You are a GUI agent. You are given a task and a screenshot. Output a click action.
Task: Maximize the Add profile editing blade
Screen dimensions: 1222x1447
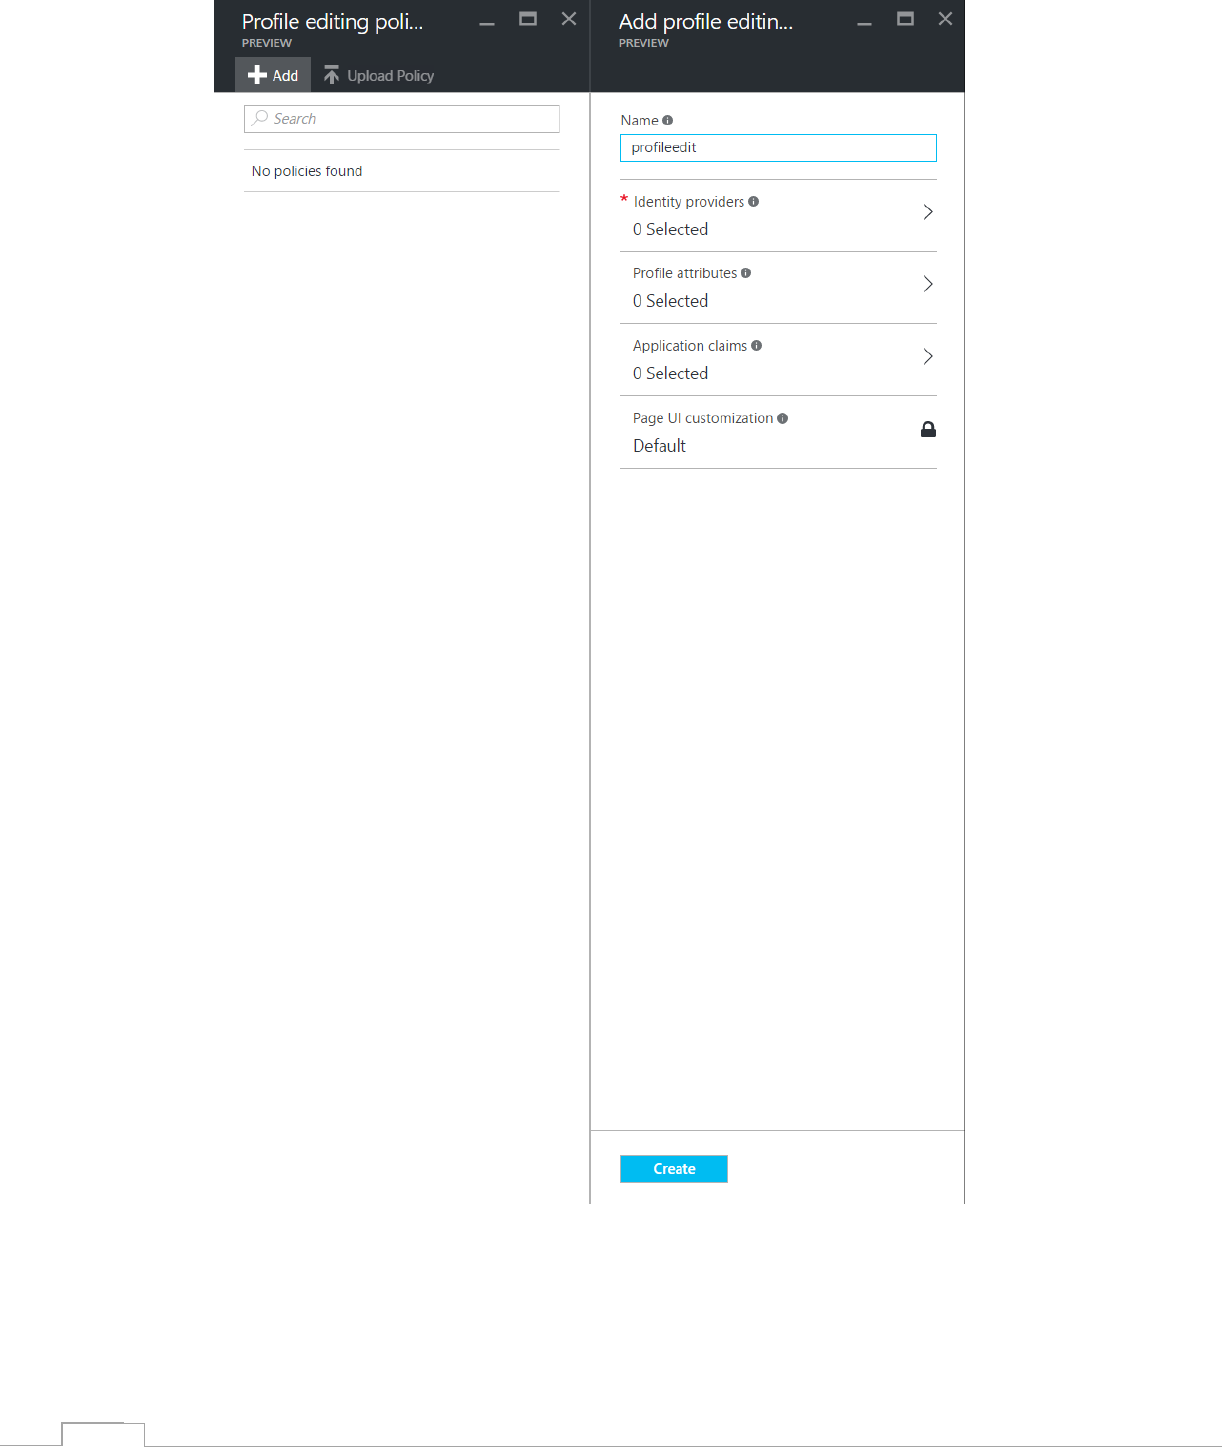point(905,19)
